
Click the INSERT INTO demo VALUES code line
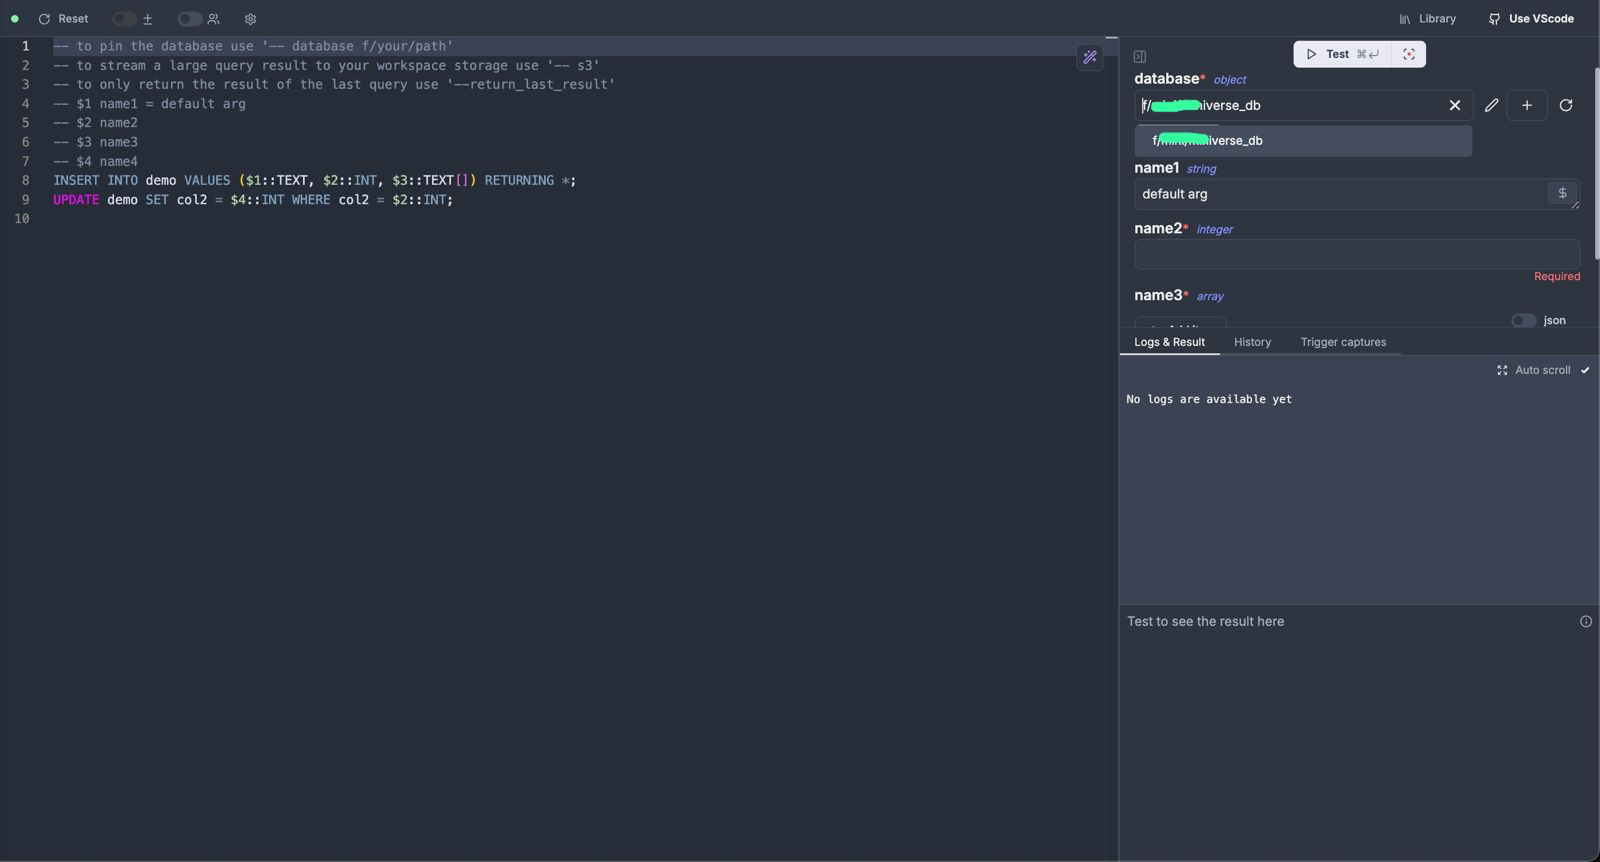tap(314, 180)
